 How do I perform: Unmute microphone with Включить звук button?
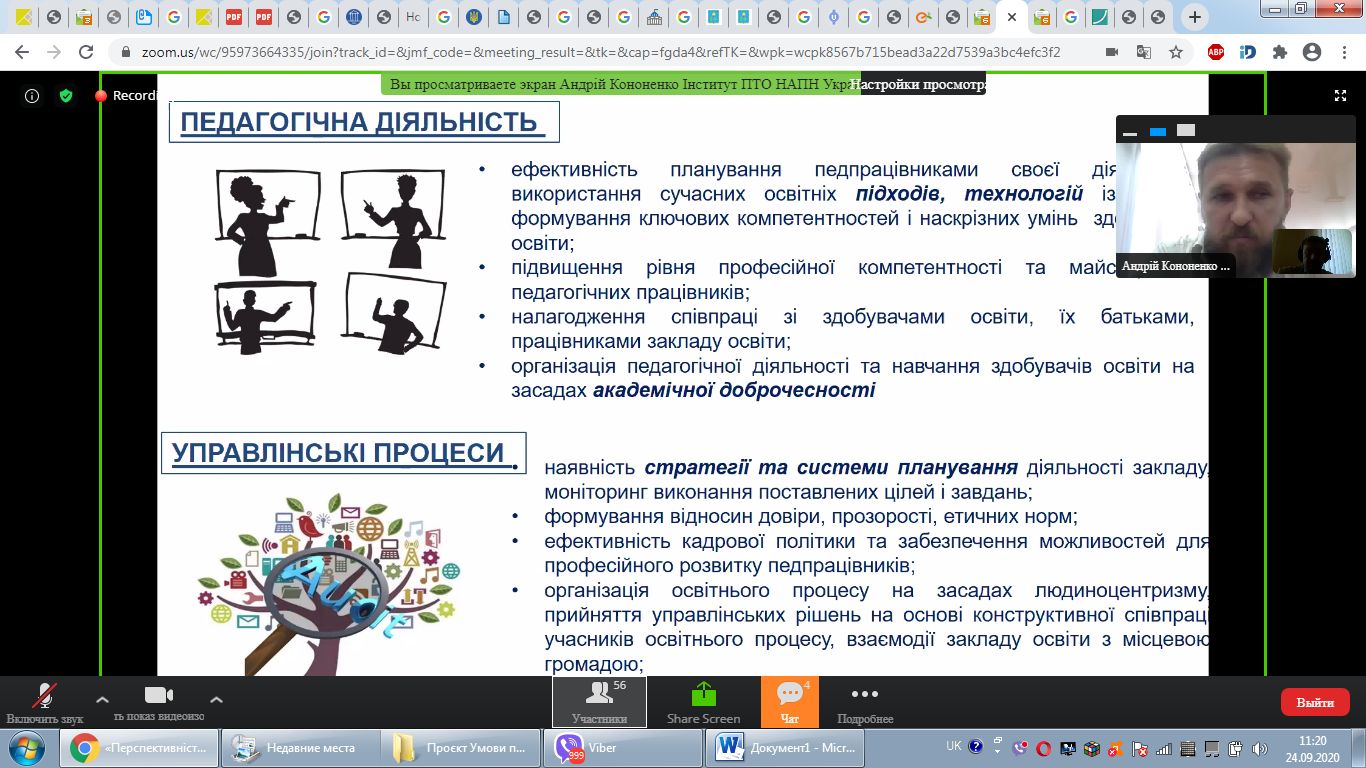coord(44,697)
